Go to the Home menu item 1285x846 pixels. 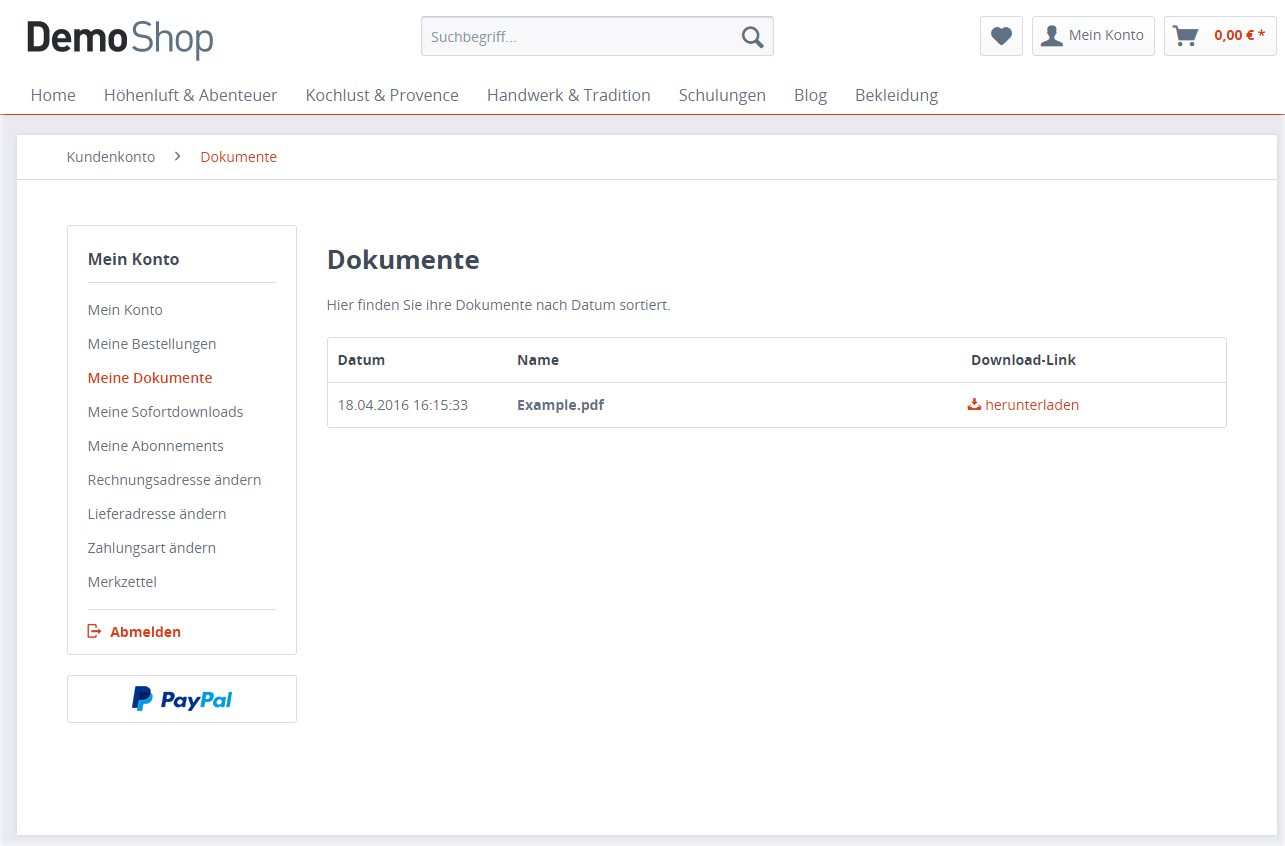(53, 95)
